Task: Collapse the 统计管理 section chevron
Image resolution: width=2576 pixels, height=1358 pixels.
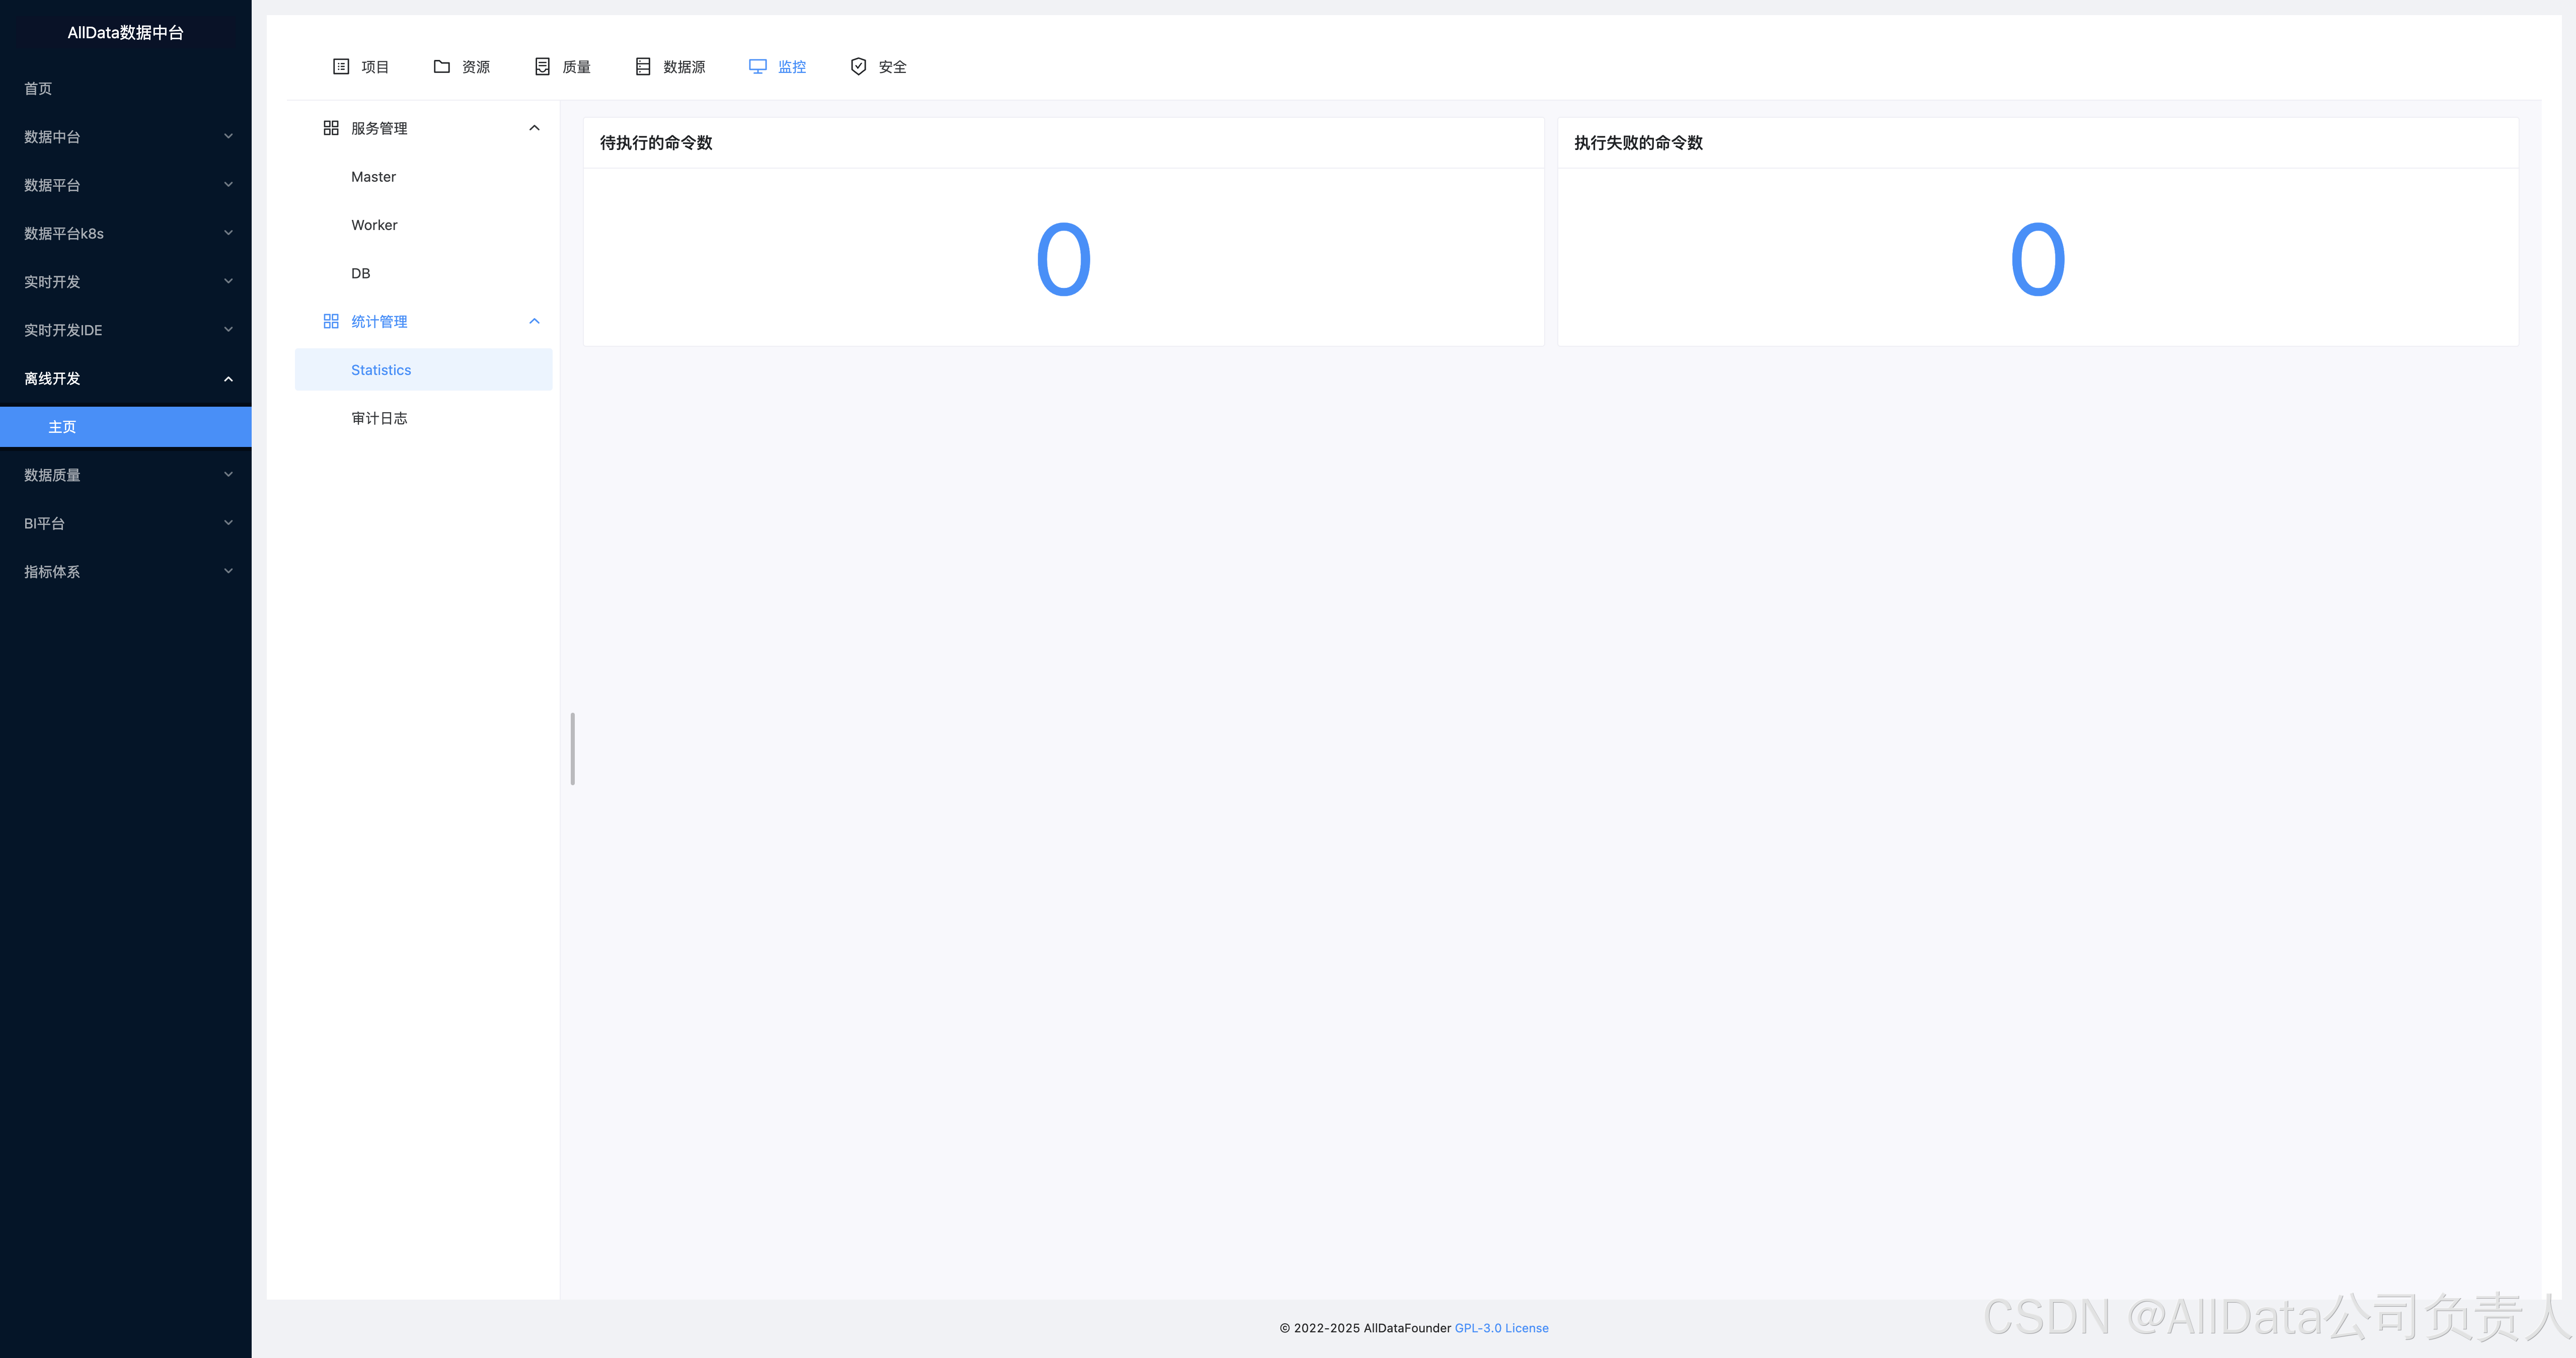Action: (534, 321)
